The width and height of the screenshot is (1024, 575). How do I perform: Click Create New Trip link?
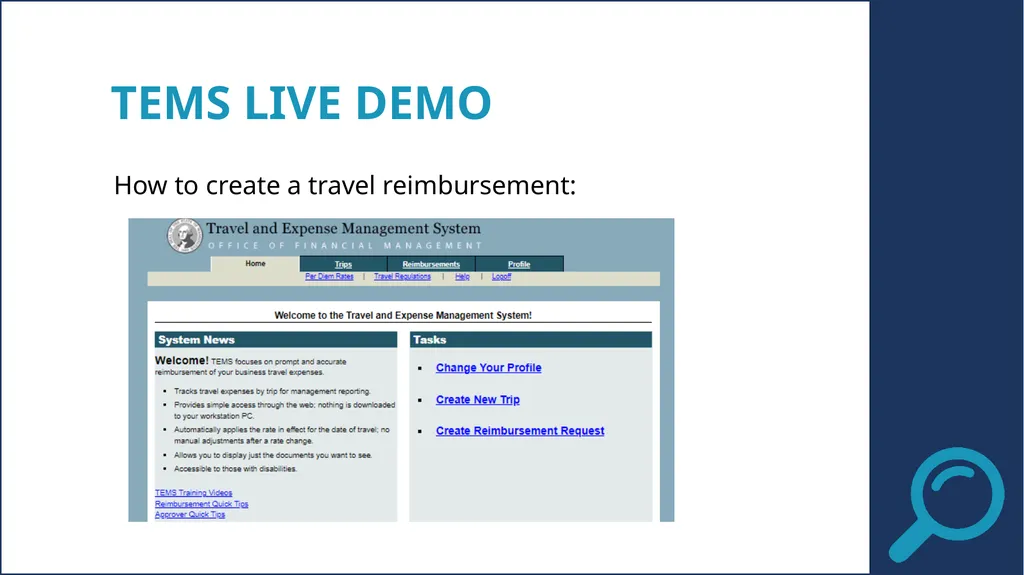tap(478, 399)
